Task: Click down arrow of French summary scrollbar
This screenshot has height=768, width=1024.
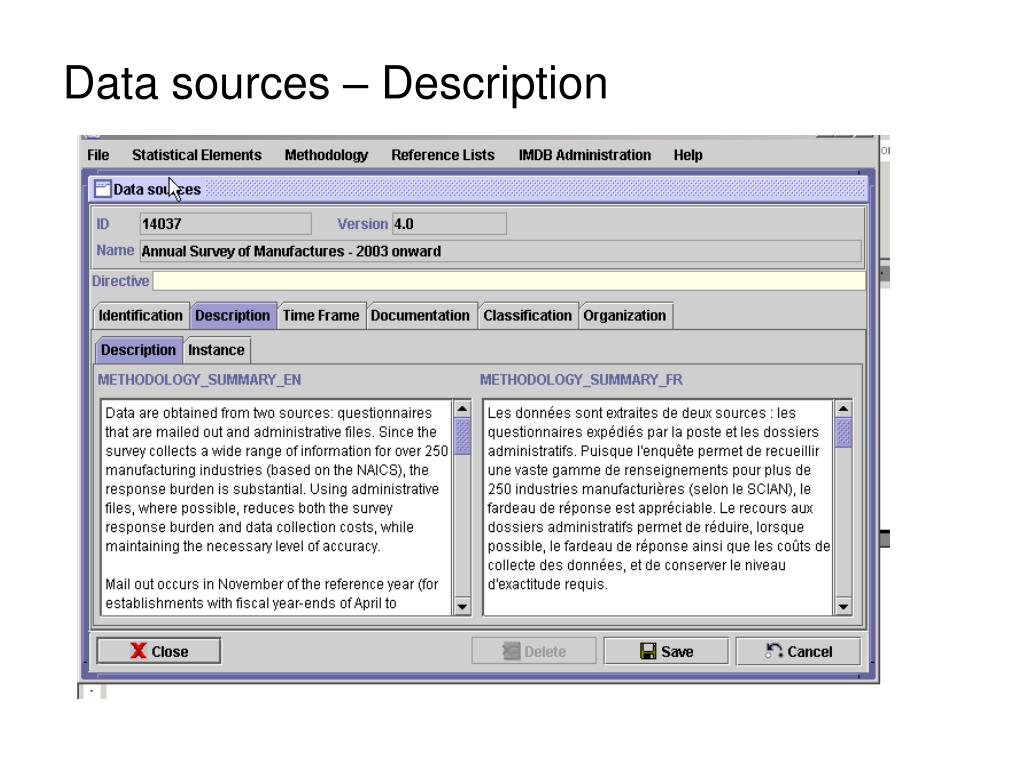Action: point(843,606)
